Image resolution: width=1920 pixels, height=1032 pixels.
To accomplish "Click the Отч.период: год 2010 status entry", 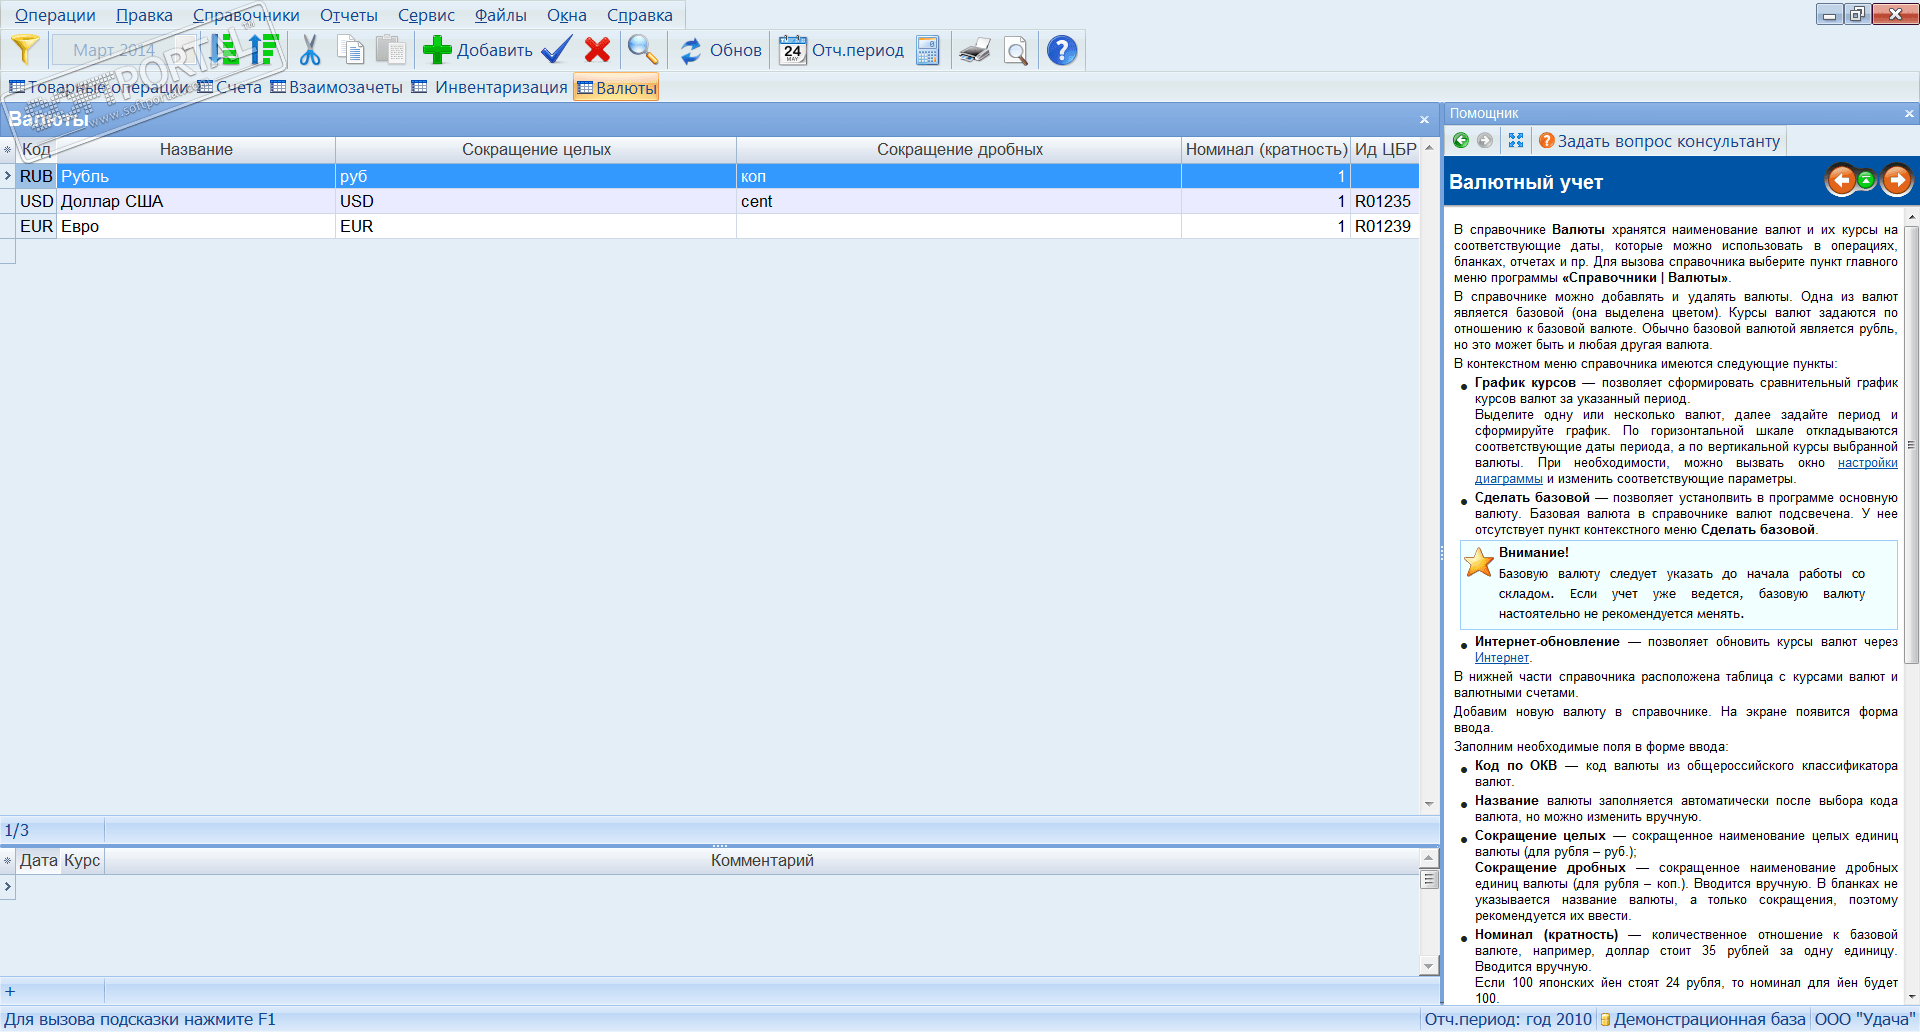I will pos(1508,1019).
